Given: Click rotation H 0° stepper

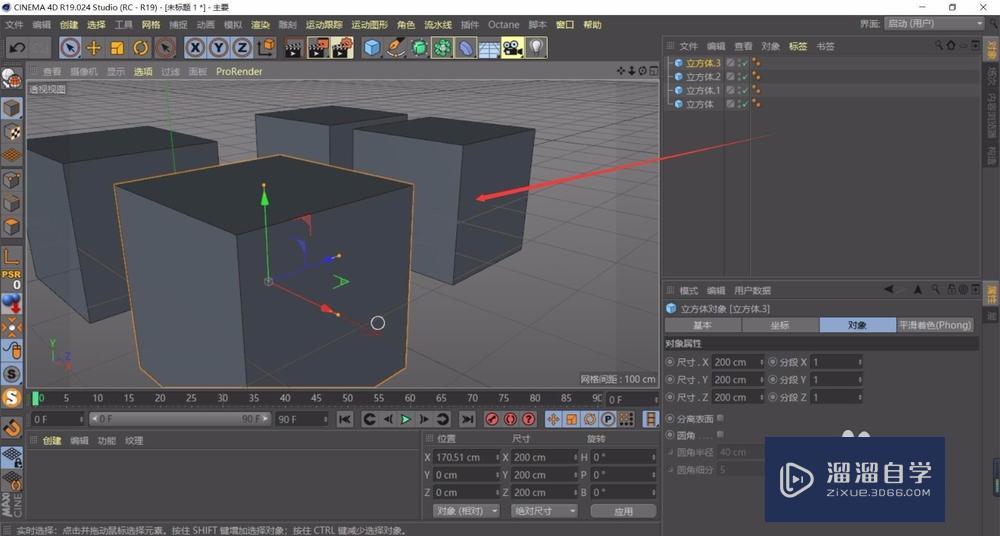Looking at the screenshot, I should [x=654, y=458].
